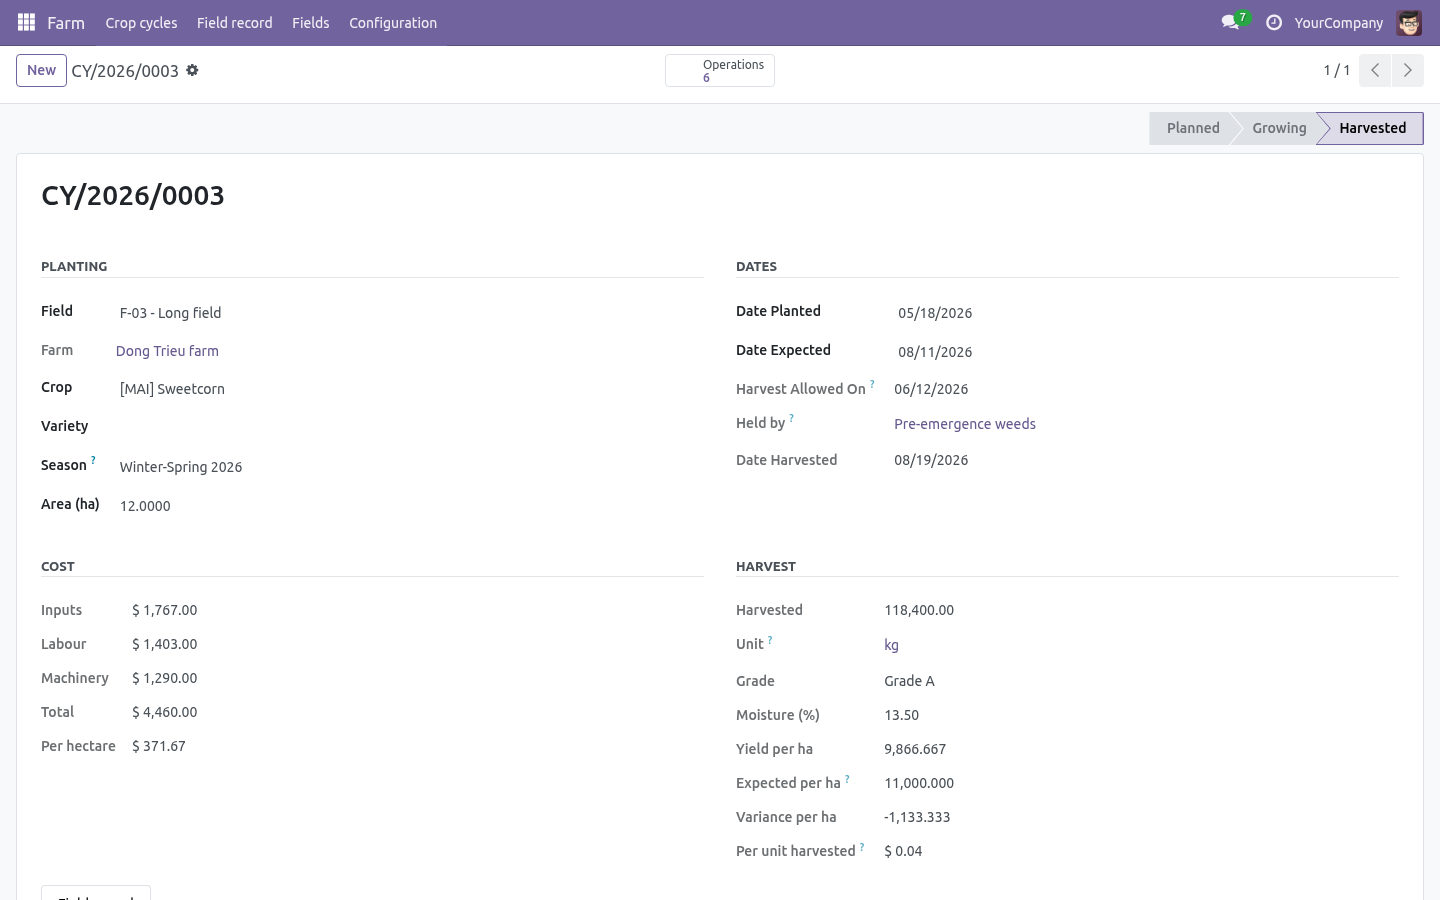Edit the Moisture (%) value 13.50
This screenshot has width=1440, height=900.
pos(901,715)
